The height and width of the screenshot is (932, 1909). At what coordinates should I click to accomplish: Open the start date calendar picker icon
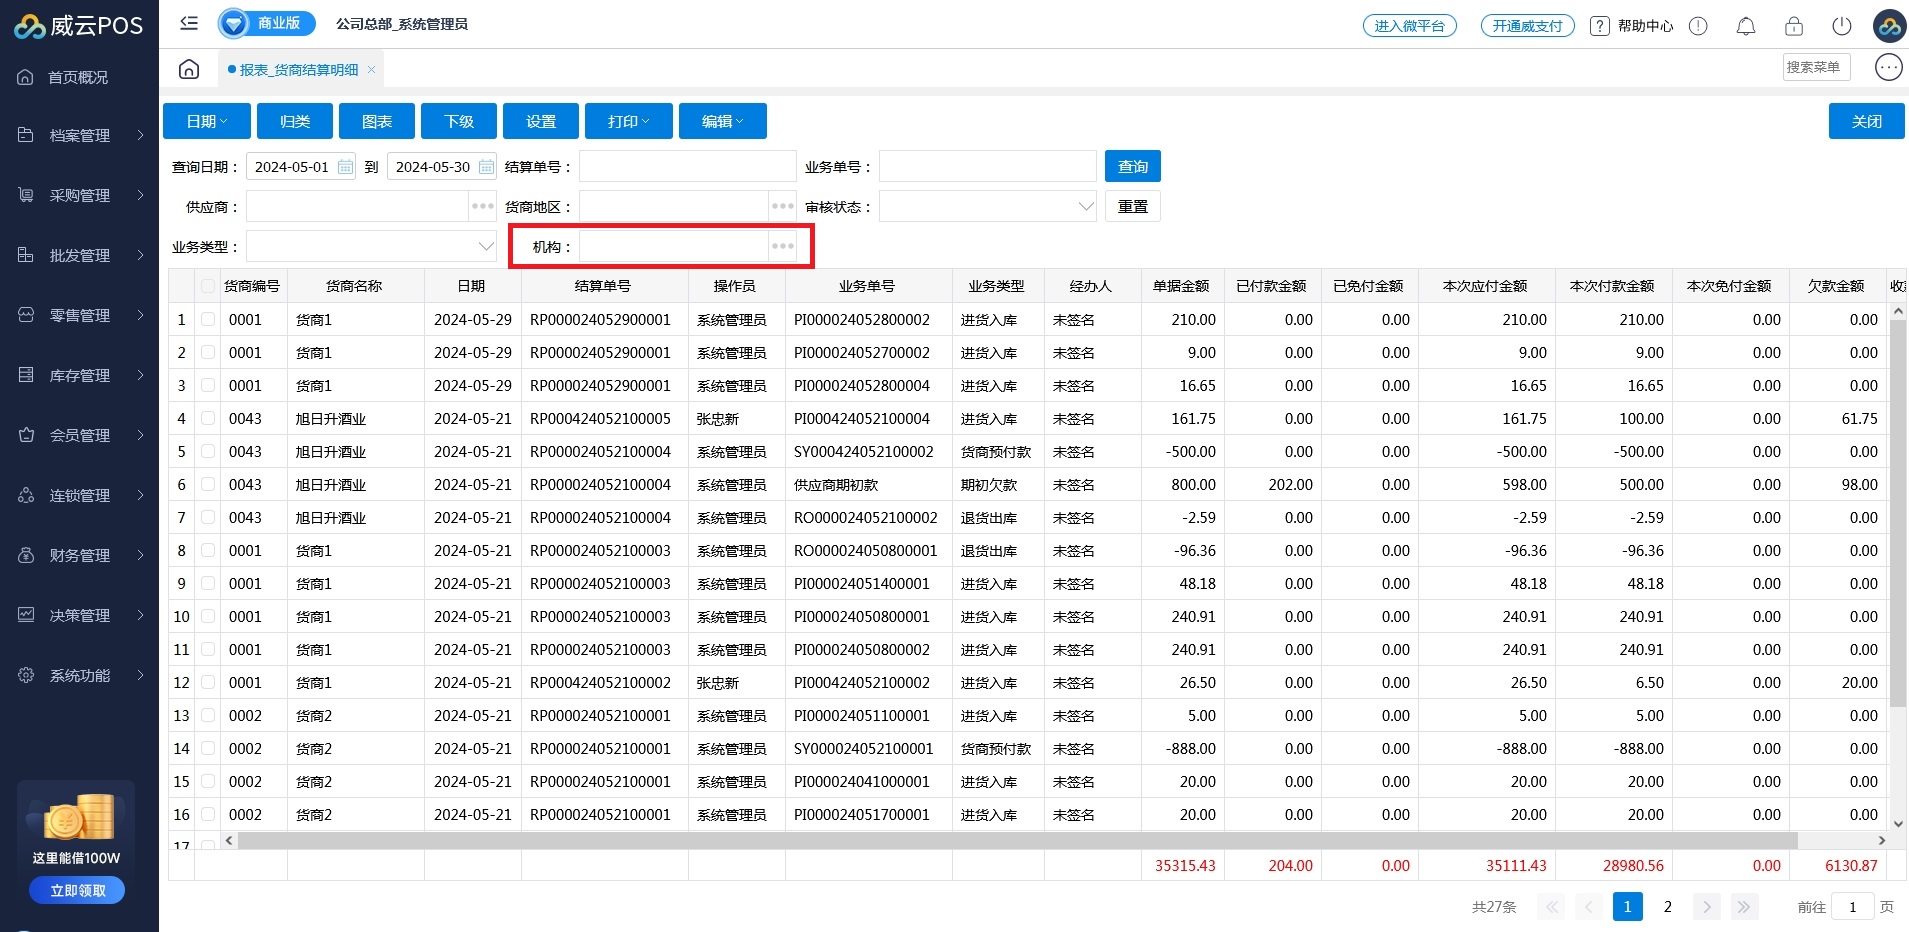click(x=345, y=167)
